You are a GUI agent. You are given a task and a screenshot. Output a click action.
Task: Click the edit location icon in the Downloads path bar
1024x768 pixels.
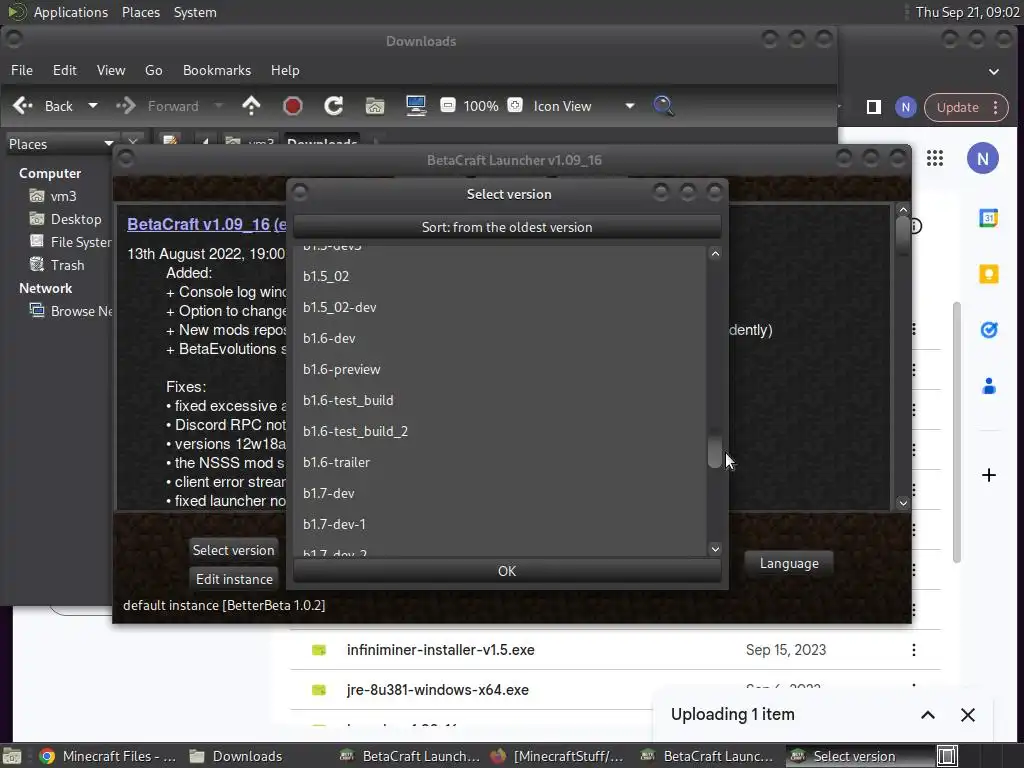click(170, 141)
